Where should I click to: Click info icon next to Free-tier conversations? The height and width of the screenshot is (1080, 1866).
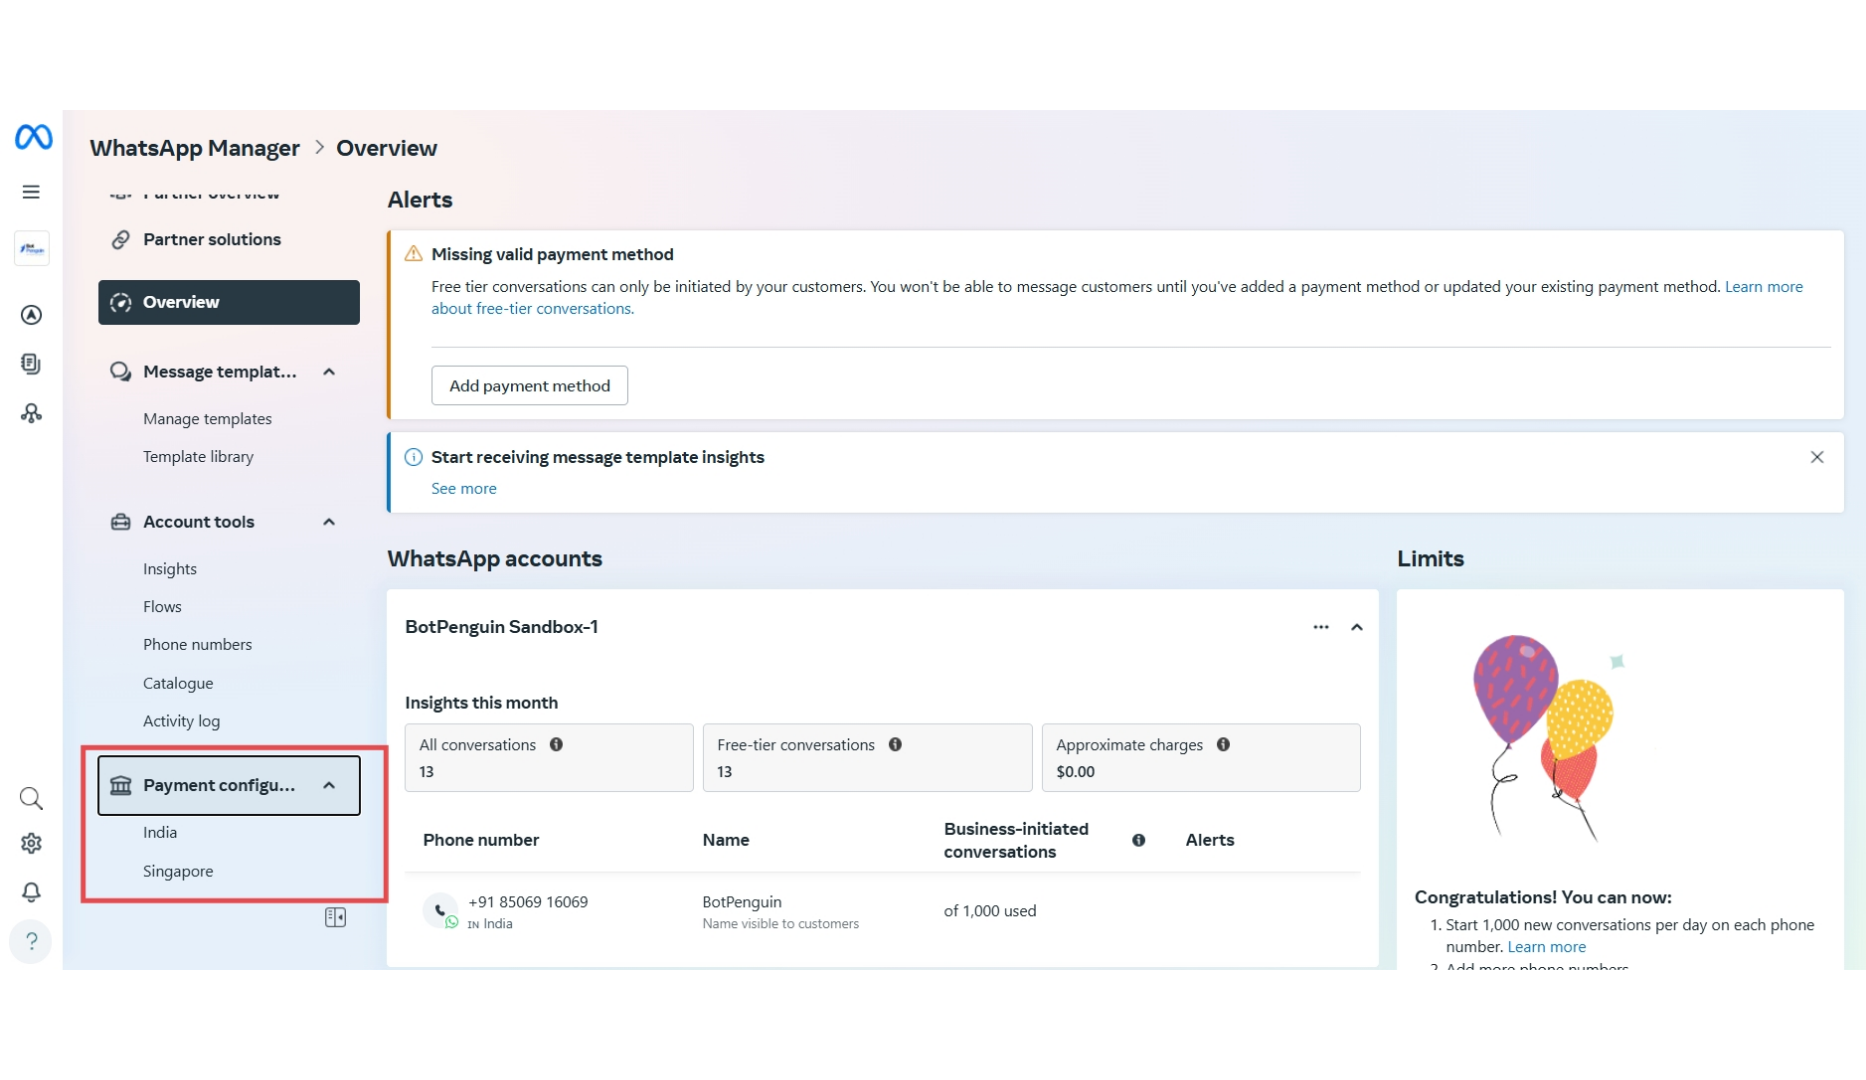(x=895, y=744)
